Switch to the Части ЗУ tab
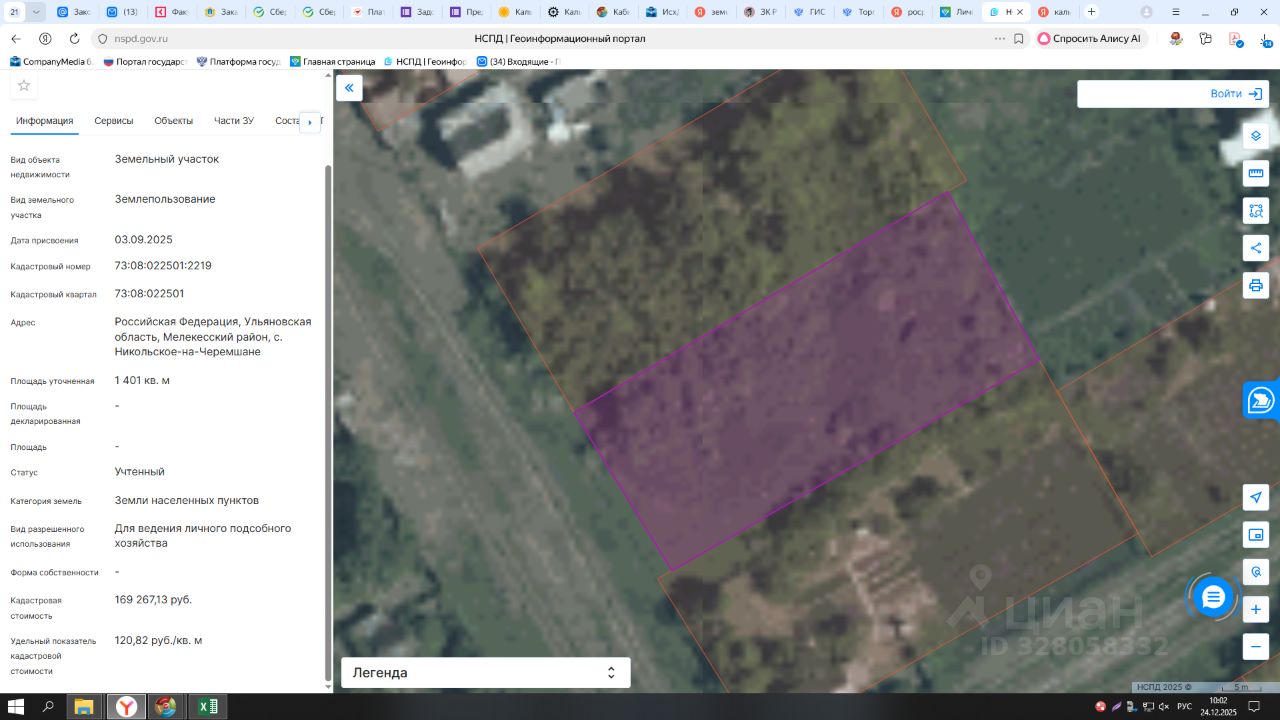The image size is (1280, 720). pos(234,121)
